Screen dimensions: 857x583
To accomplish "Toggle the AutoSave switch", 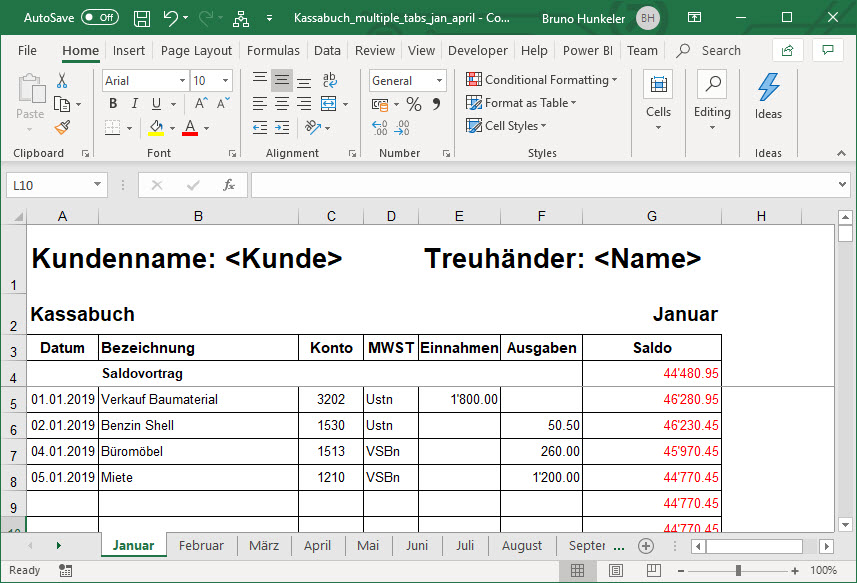I will click(99, 18).
